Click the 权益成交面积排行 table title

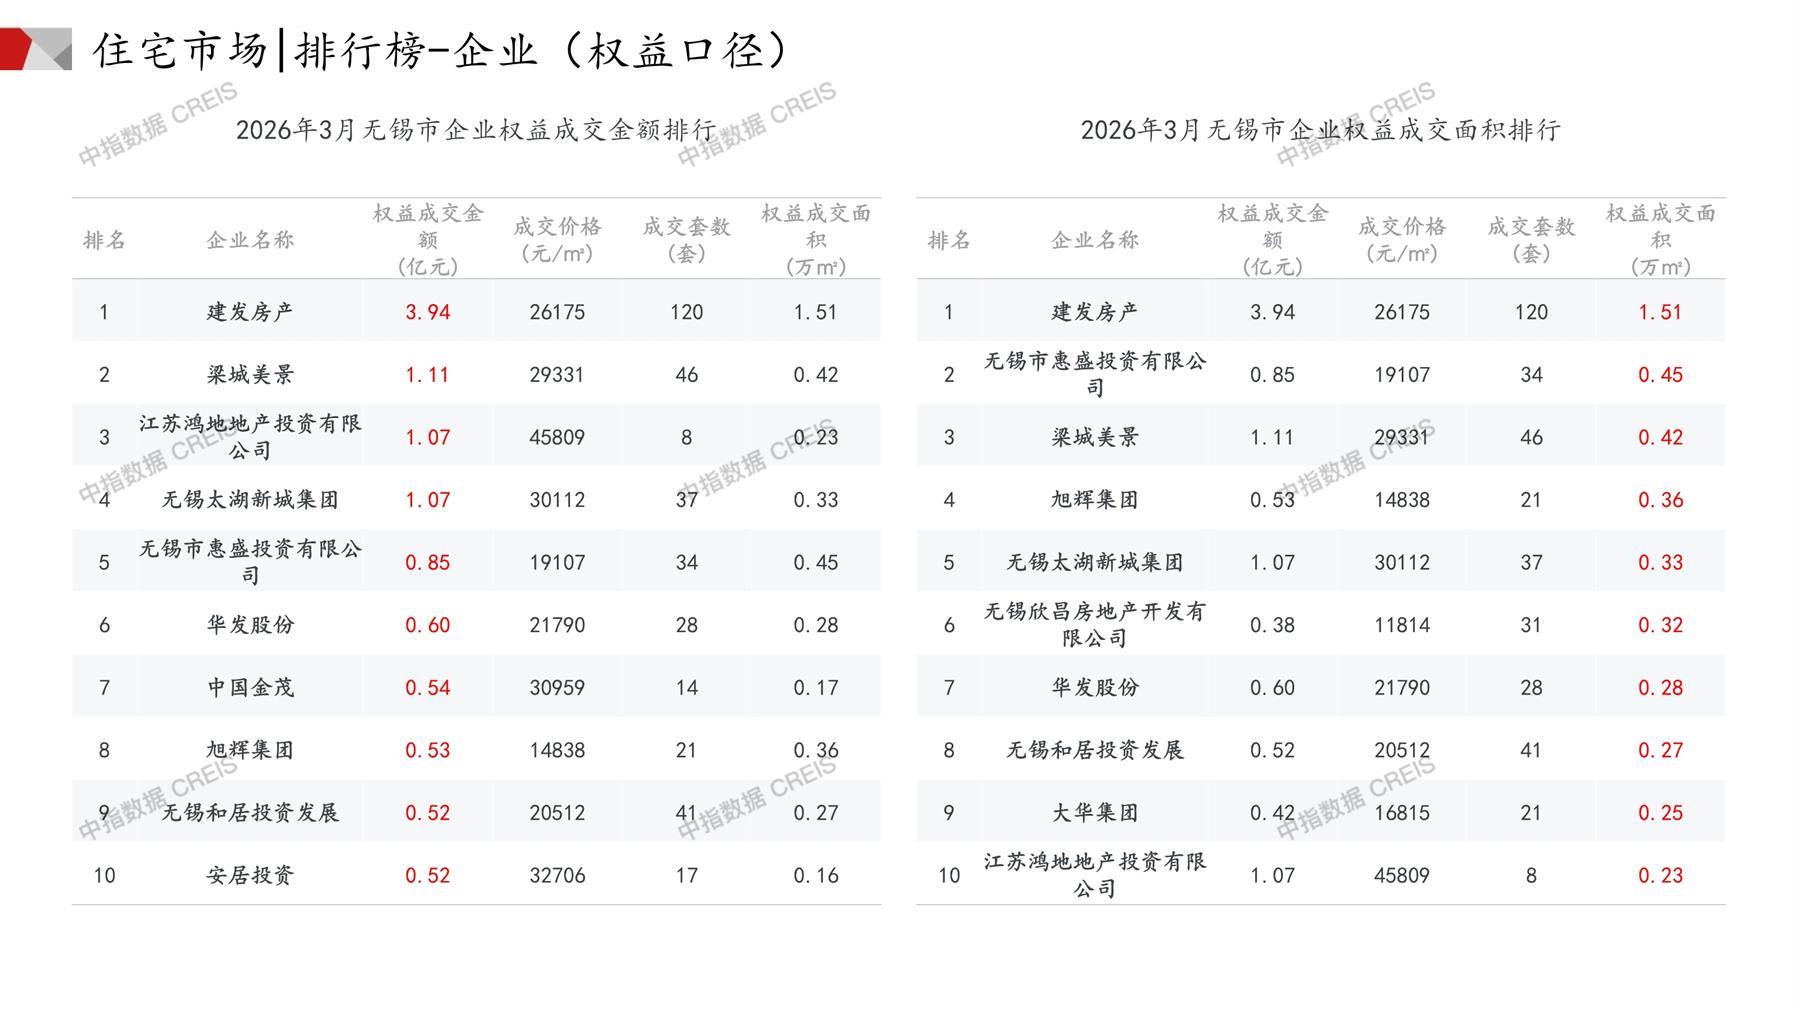coord(1320,130)
